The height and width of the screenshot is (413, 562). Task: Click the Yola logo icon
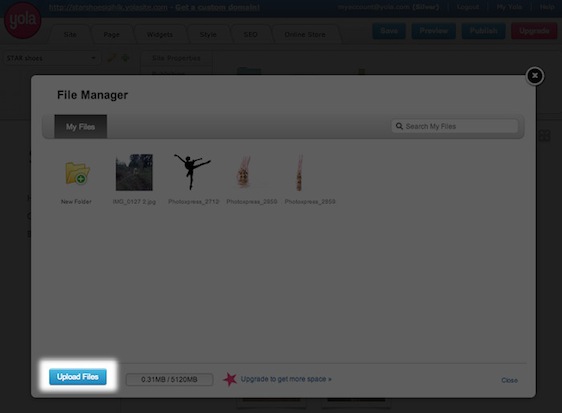tap(22, 20)
